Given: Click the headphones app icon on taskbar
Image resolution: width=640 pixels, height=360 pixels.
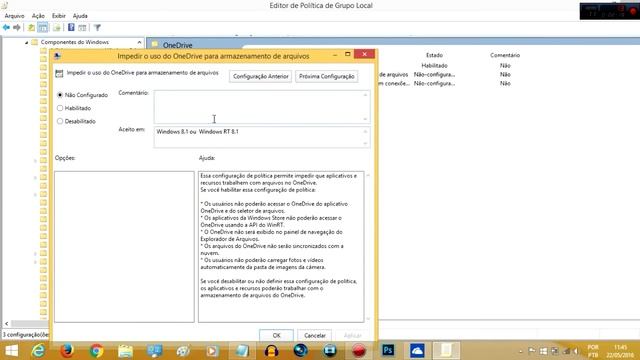Looking at the screenshot, I should tap(271, 351).
